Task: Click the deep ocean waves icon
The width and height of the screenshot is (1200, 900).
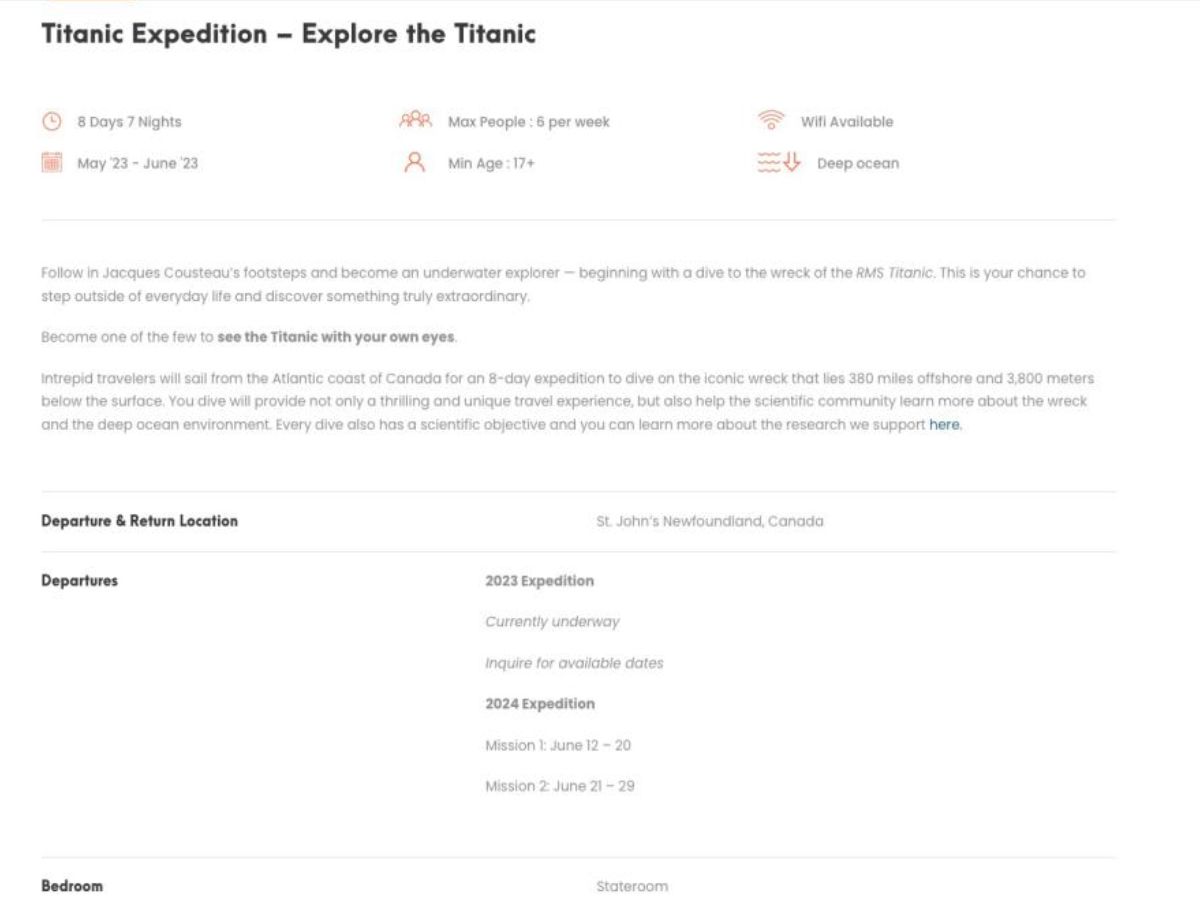Action: point(779,163)
